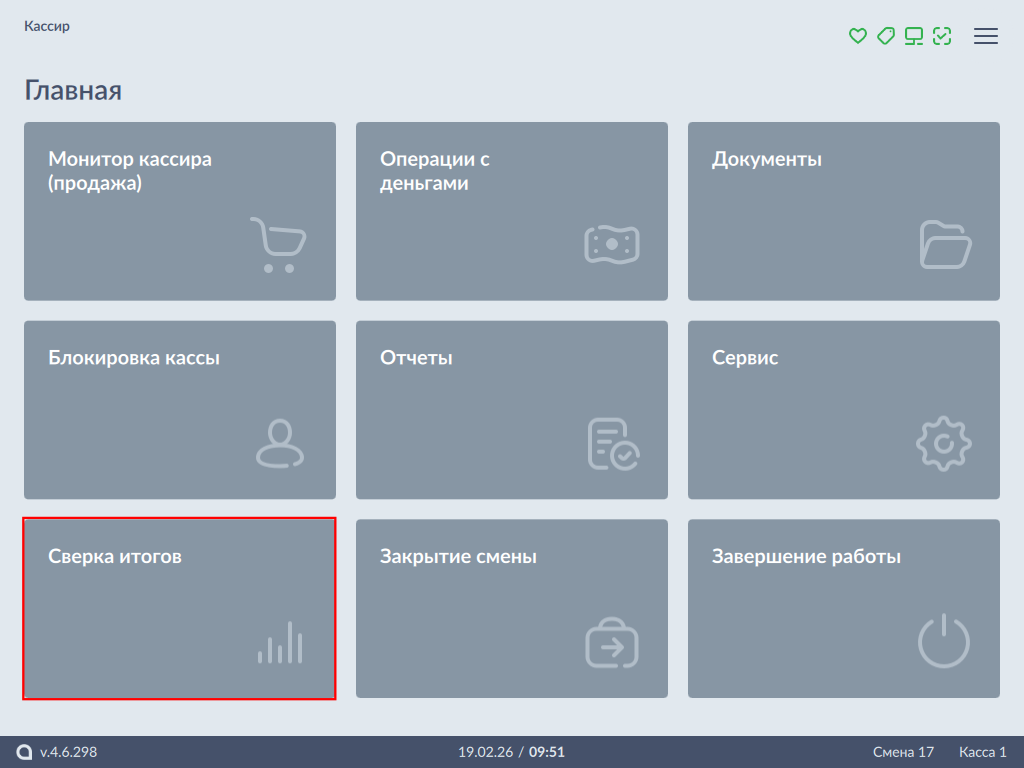Open Монитор кассира (продажа)
Image resolution: width=1024 pixels, height=768 pixels.
click(x=179, y=211)
